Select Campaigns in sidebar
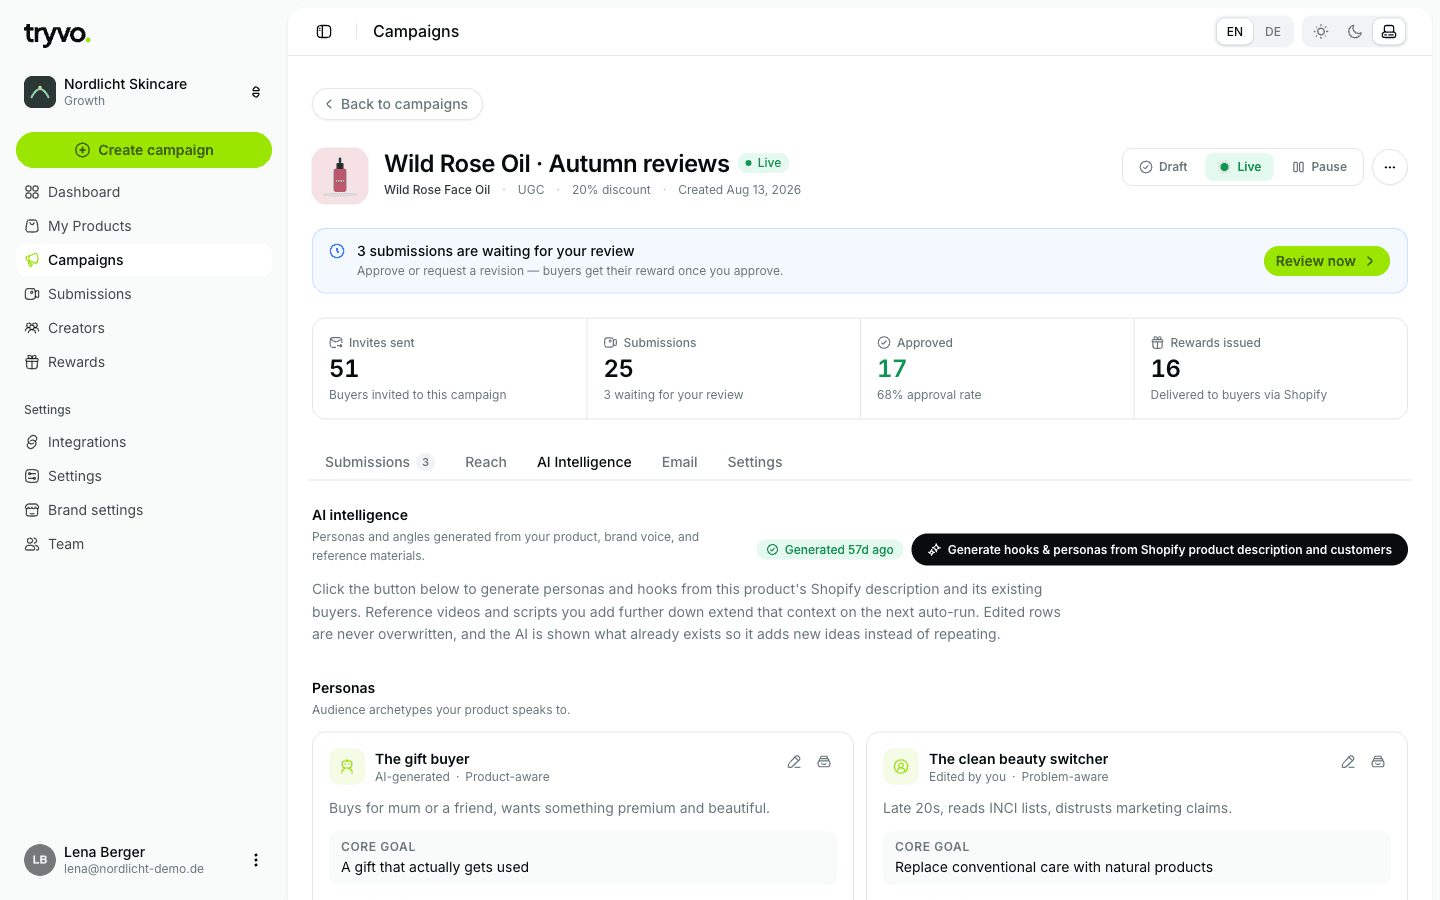This screenshot has width=1440, height=900. pyautogui.click(x=144, y=260)
